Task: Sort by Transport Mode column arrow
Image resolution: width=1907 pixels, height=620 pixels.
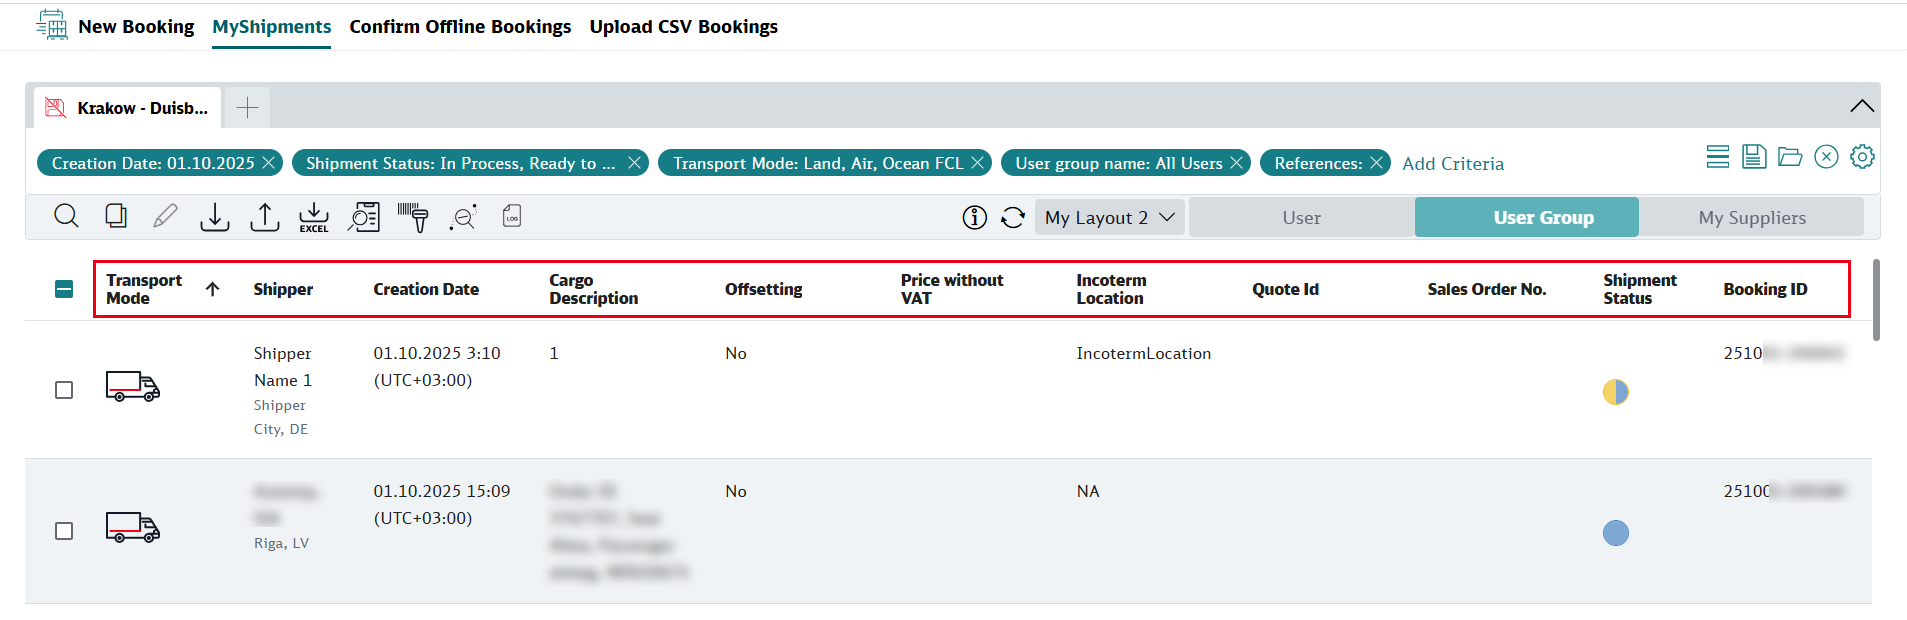Action: pos(212,289)
